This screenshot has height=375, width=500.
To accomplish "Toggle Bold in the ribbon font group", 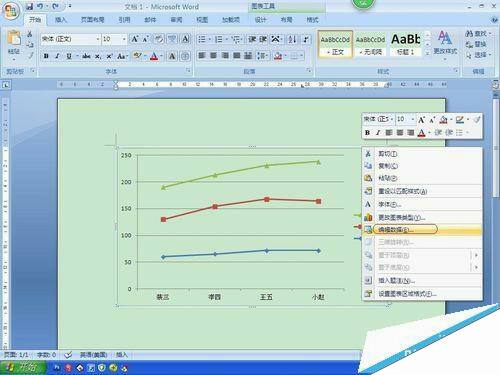I will (46, 56).
